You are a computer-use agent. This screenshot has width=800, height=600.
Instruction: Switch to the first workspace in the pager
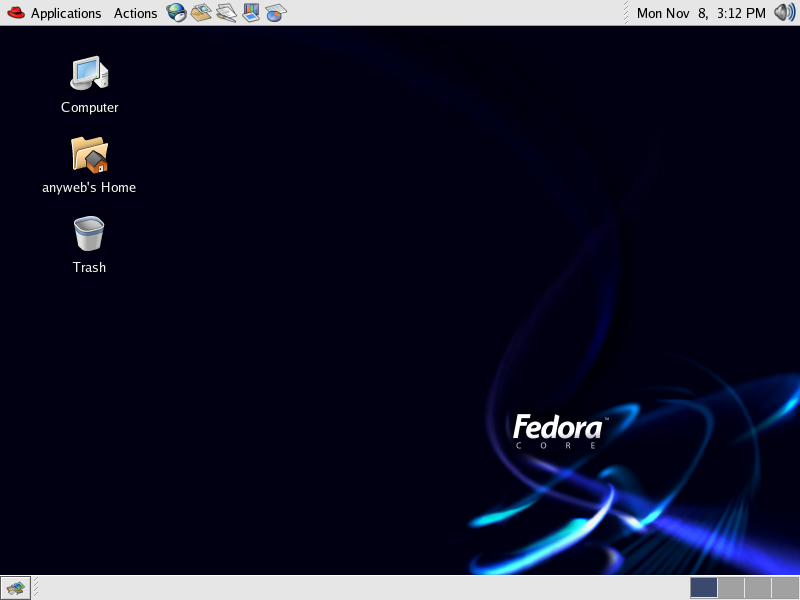(704, 588)
